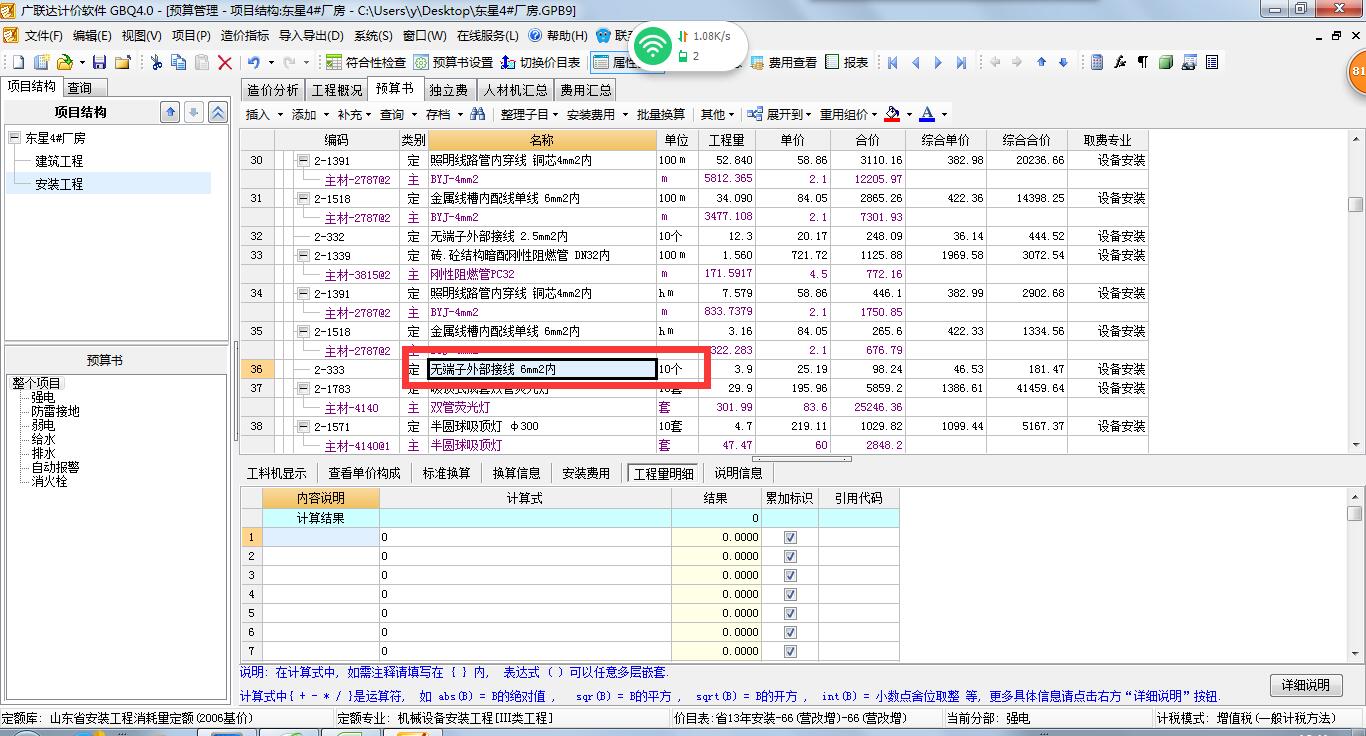The height and width of the screenshot is (736, 1366).
Task: Create a new file via blank page icon
Action: [18, 62]
